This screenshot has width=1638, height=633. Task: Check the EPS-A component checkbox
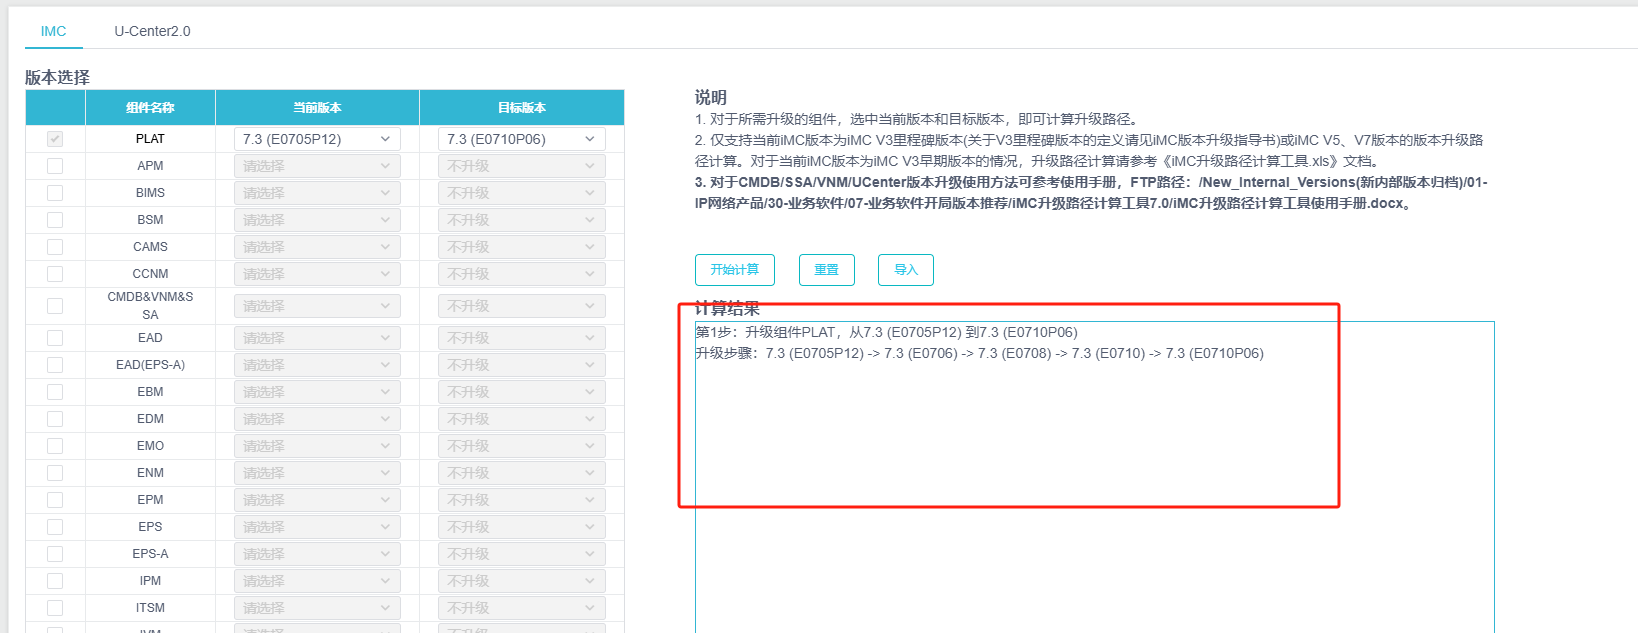55,554
